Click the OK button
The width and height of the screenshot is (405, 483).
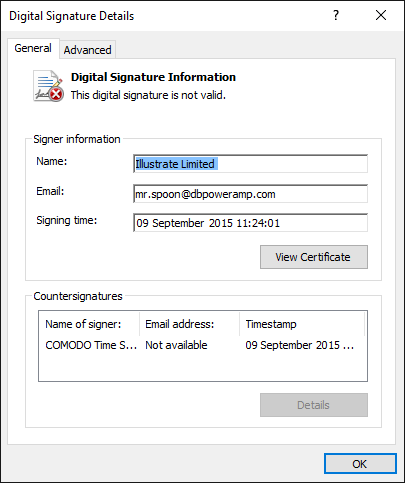pyautogui.click(x=360, y=464)
